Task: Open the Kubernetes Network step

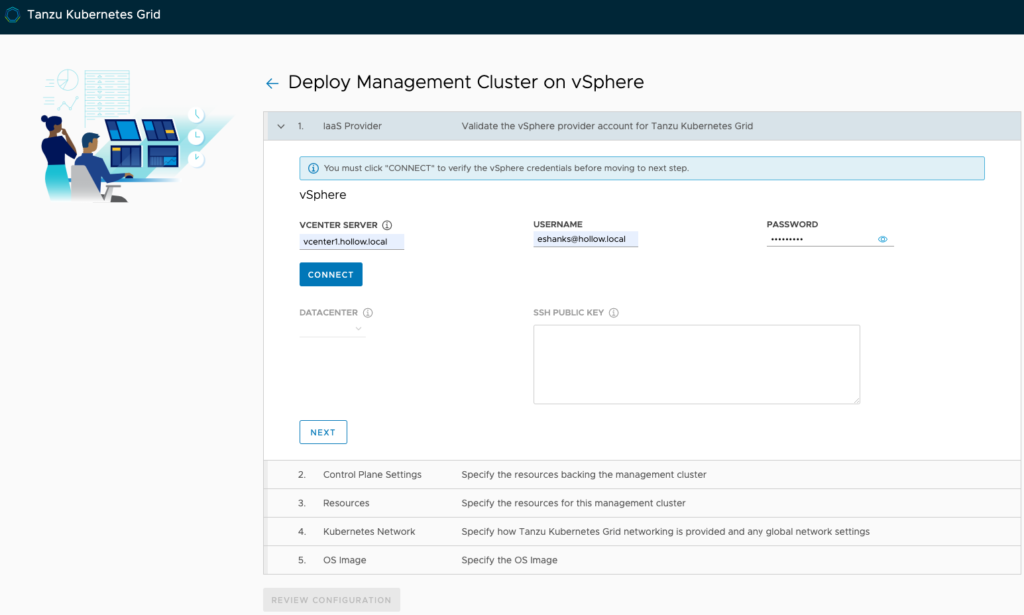Action: coord(369,532)
